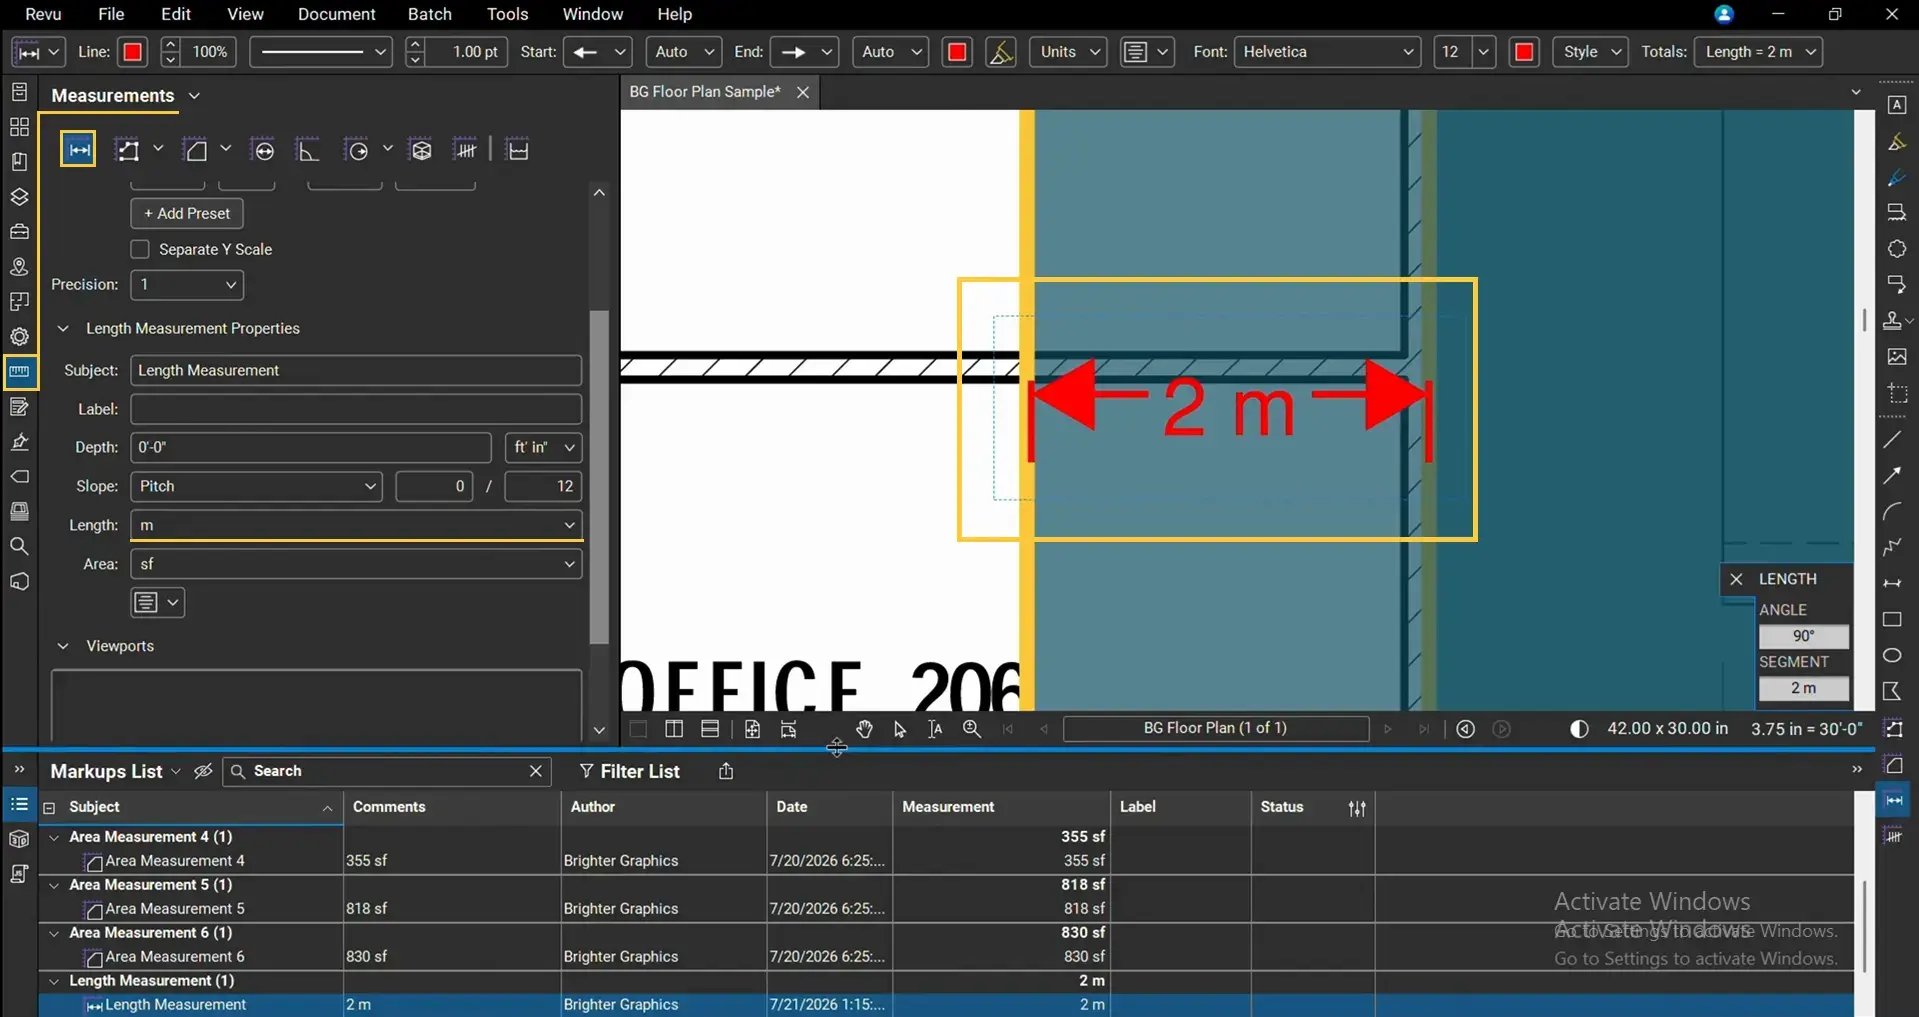Click the Calibrate tool icon
1919x1017 pixels.
517,150
